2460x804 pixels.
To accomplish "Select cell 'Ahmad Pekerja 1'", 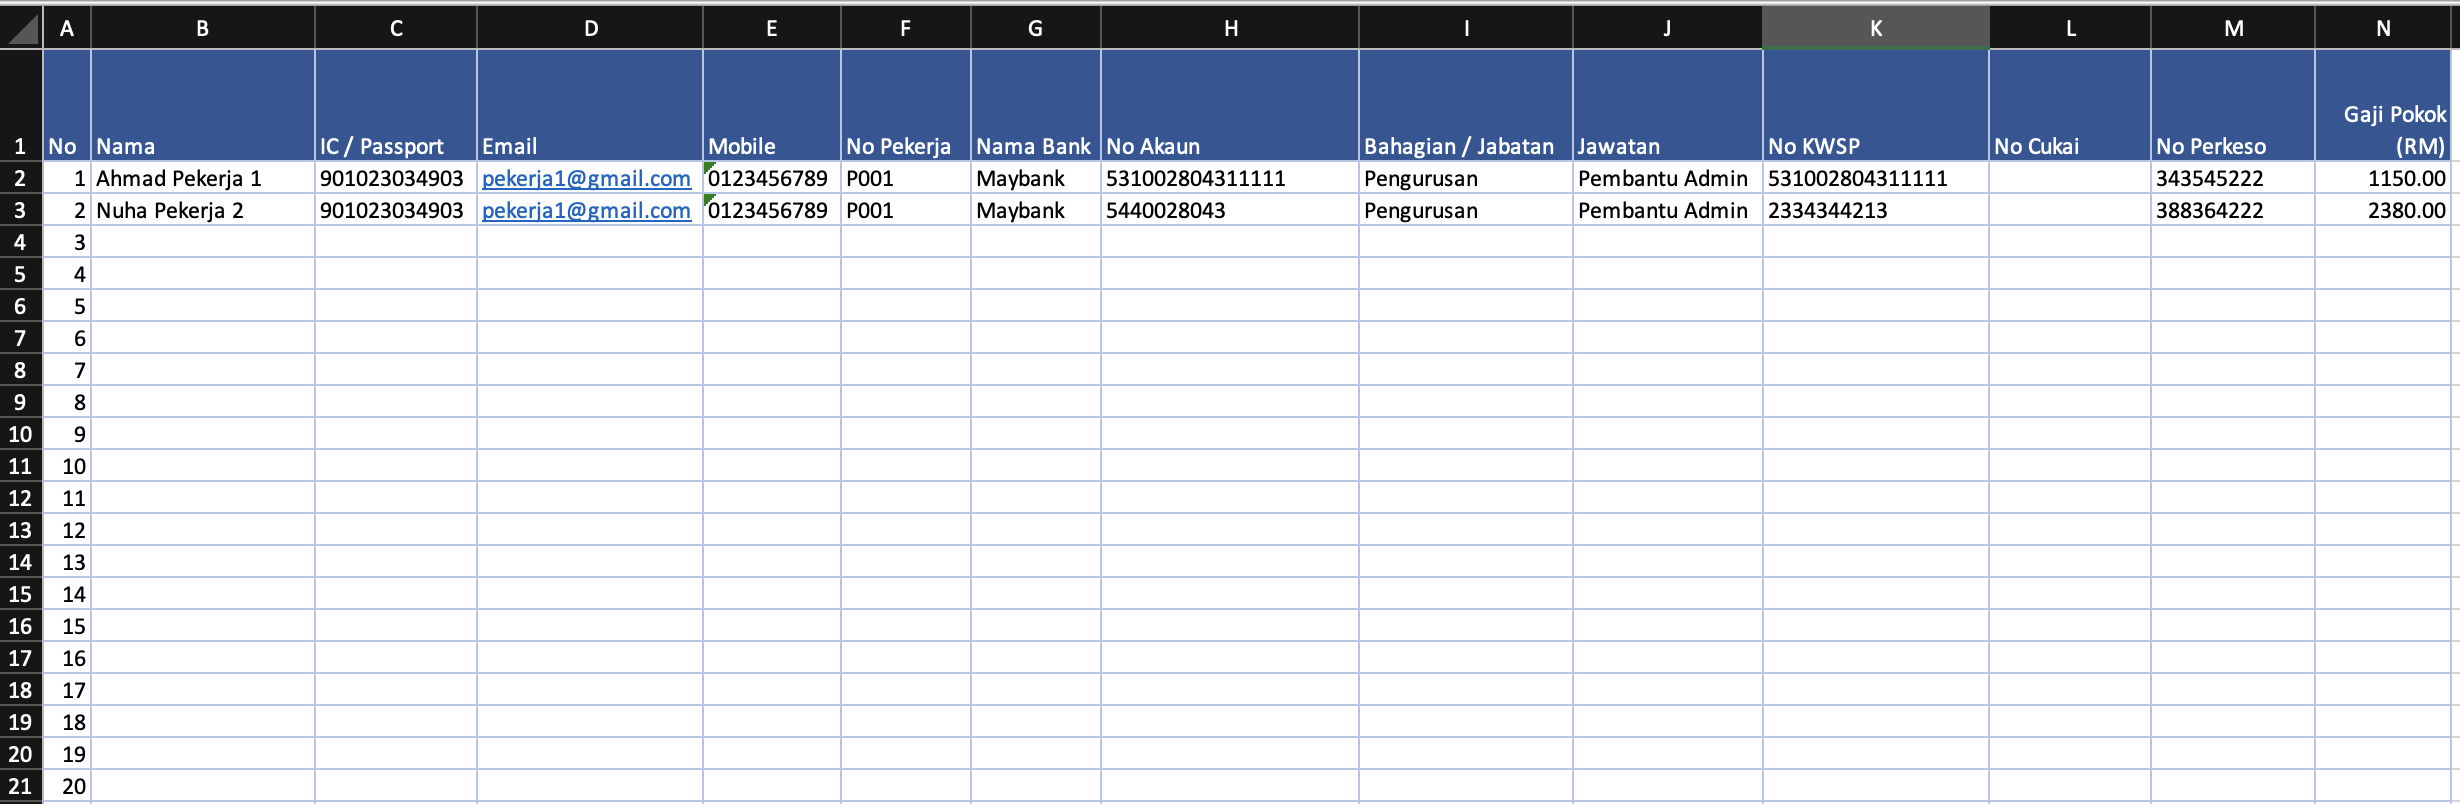I will pyautogui.click(x=203, y=178).
